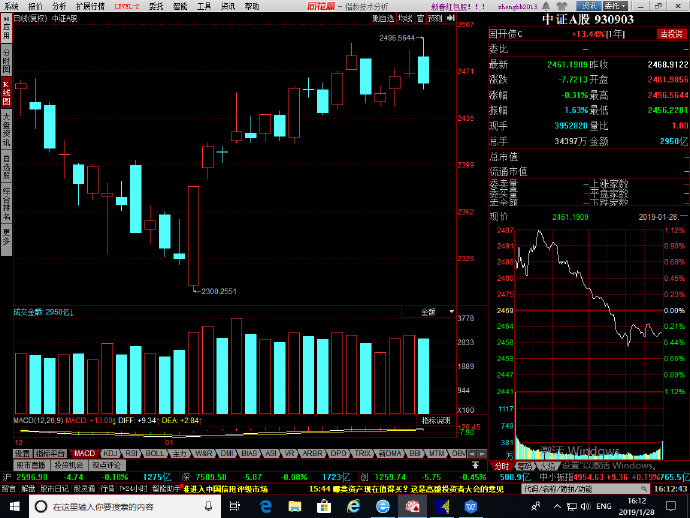Open the 指标平台 tab
Image resolution: width=690 pixels, height=518 pixels.
[x=50, y=453]
